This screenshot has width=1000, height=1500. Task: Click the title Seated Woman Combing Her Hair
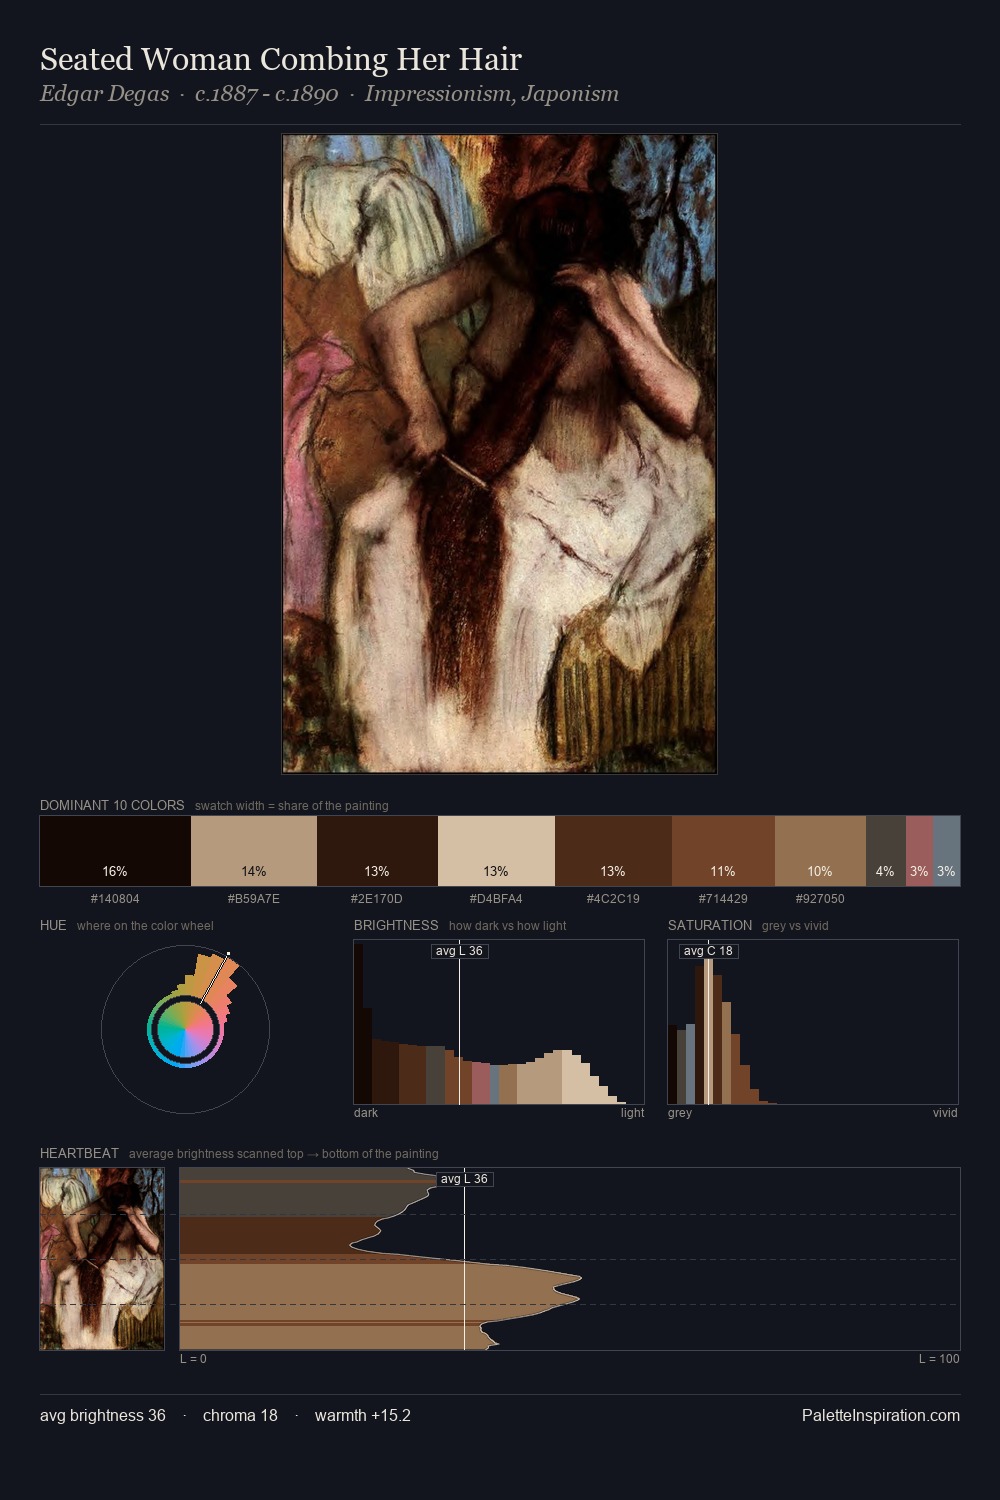tap(281, 59)
